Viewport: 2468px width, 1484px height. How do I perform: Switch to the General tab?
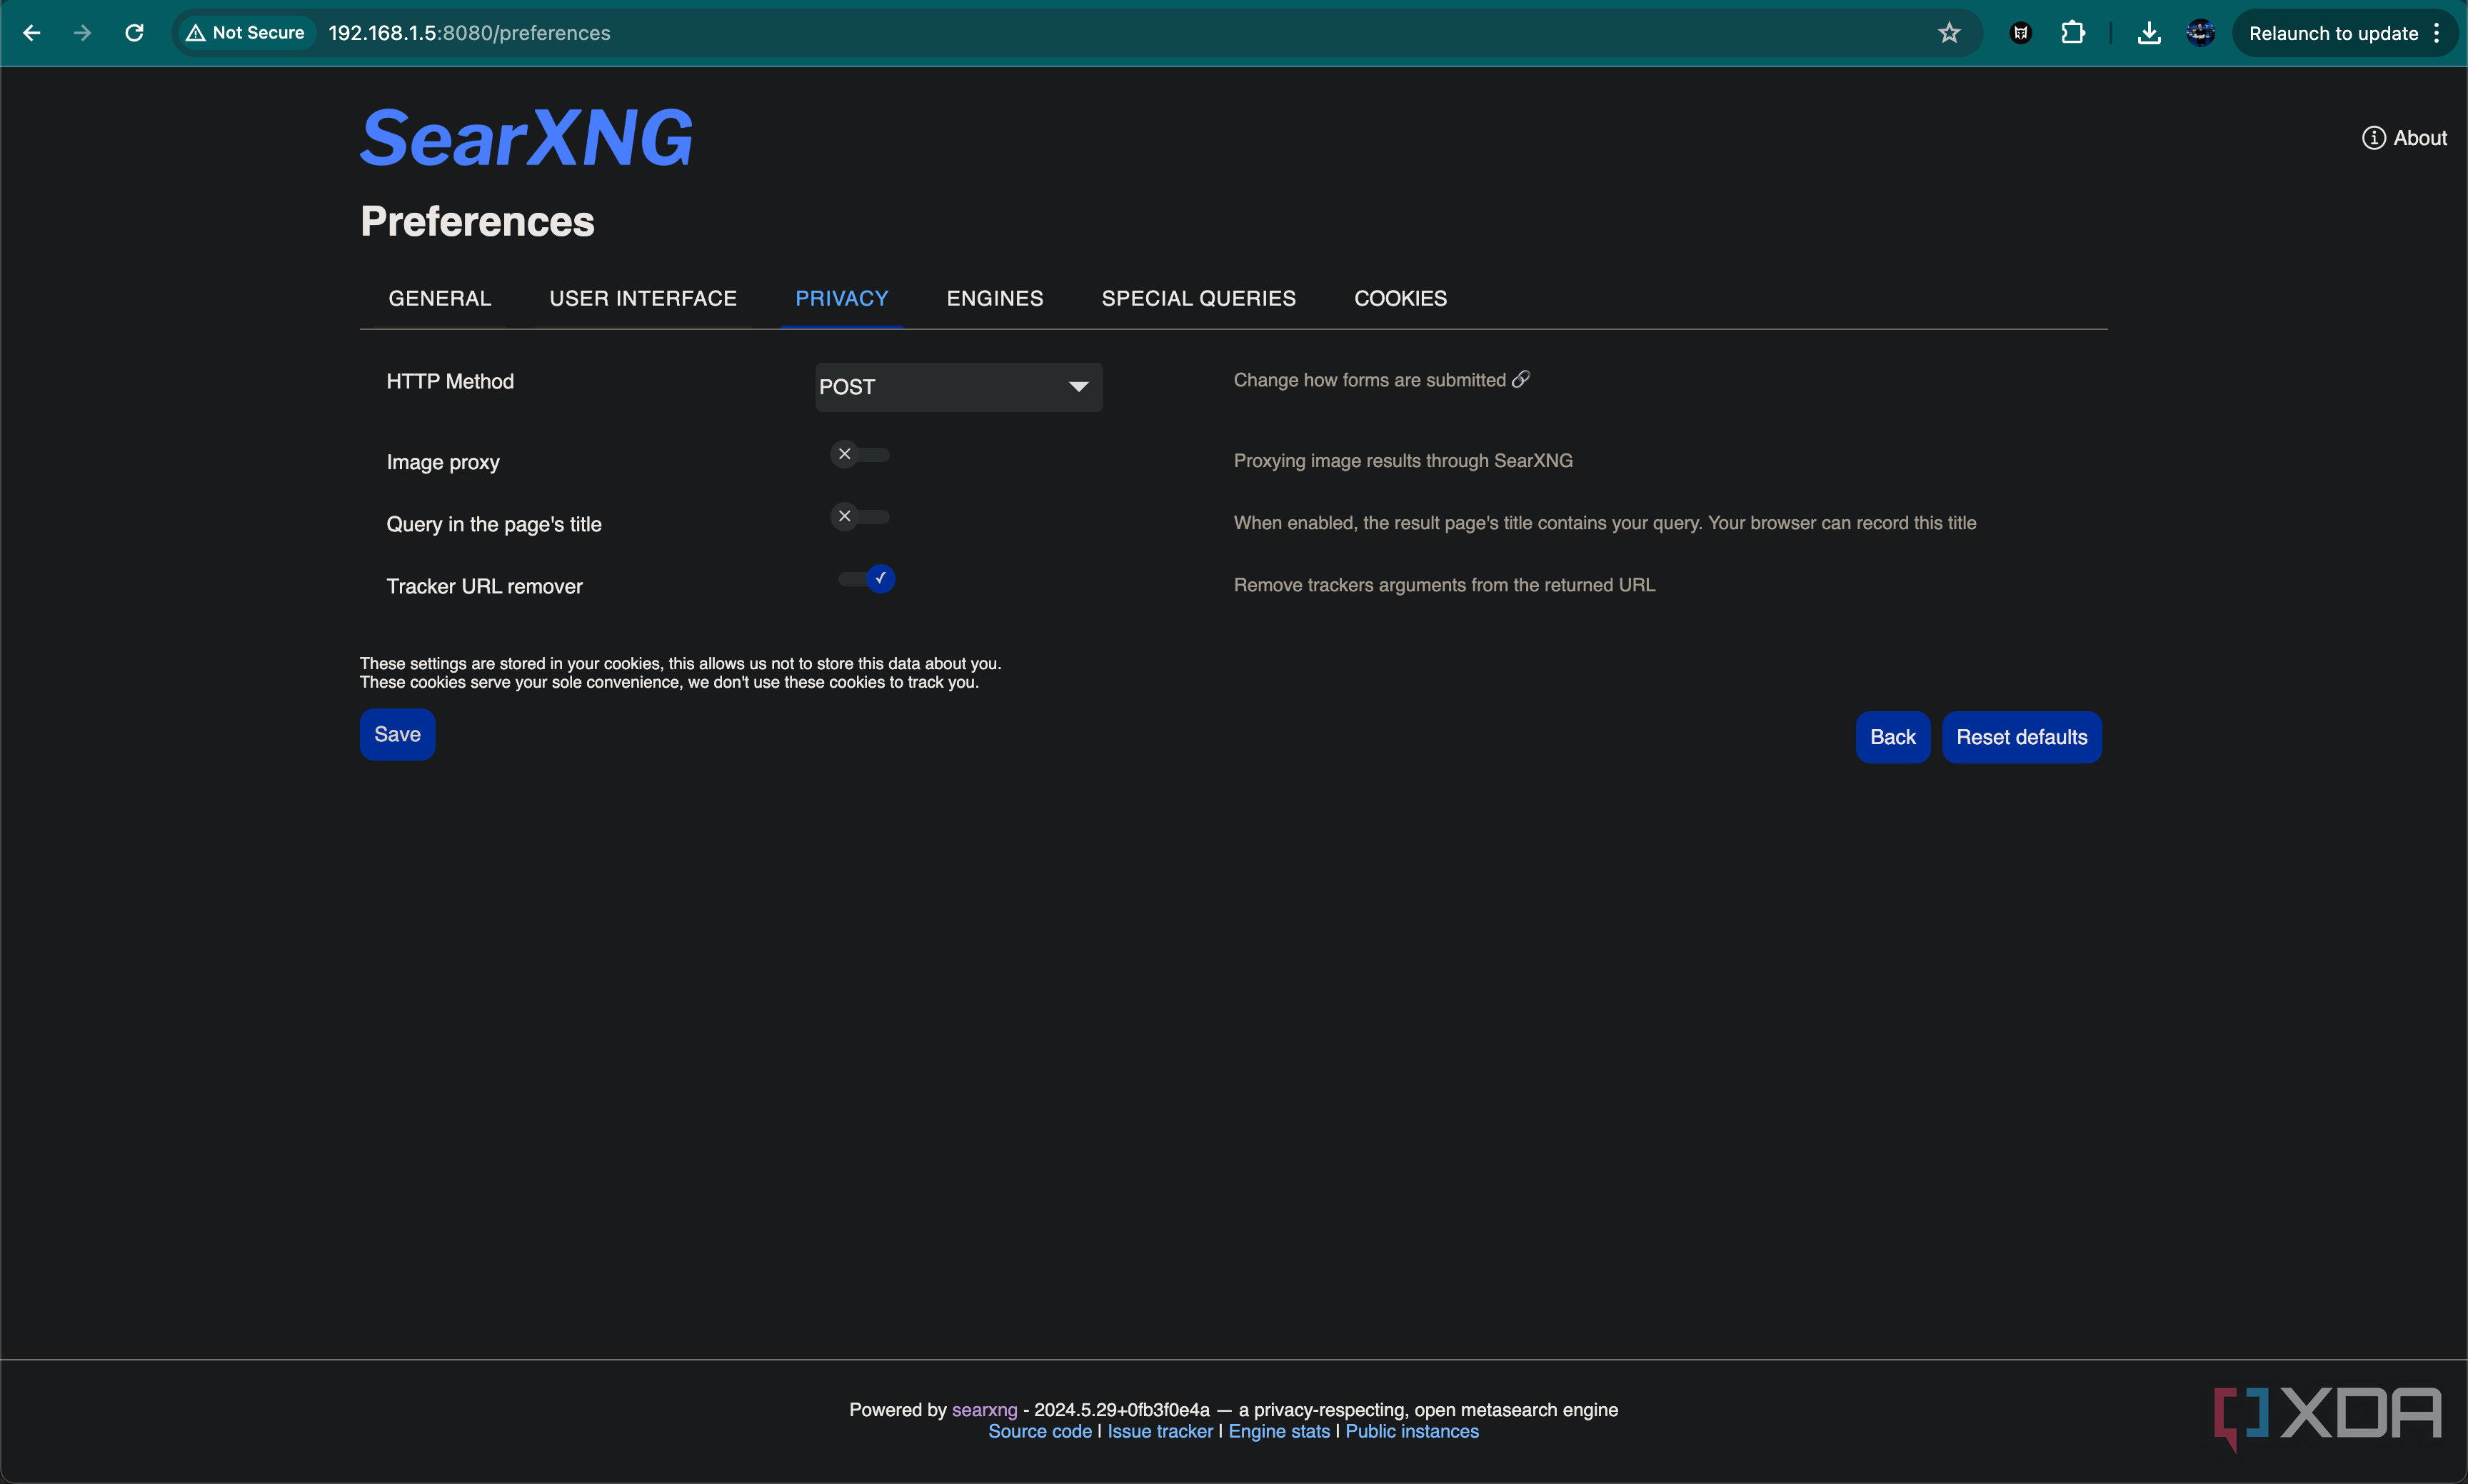click(x=440, y=298)
